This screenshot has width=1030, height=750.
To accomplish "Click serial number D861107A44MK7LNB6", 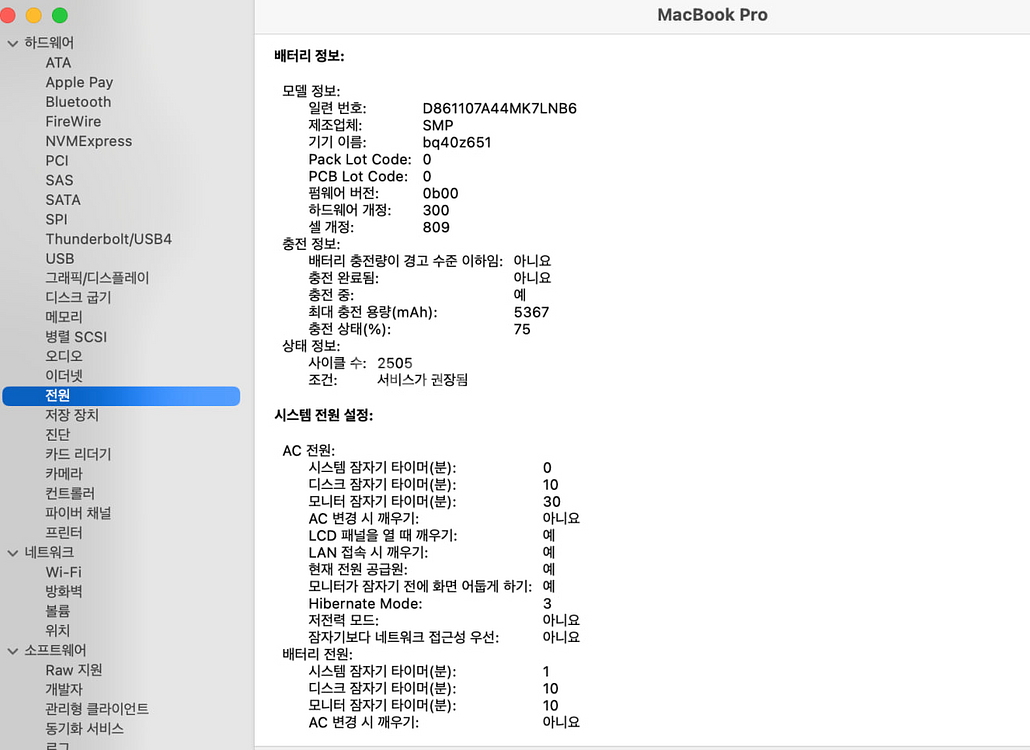I will pyautogui.click(x=499, y=108).
